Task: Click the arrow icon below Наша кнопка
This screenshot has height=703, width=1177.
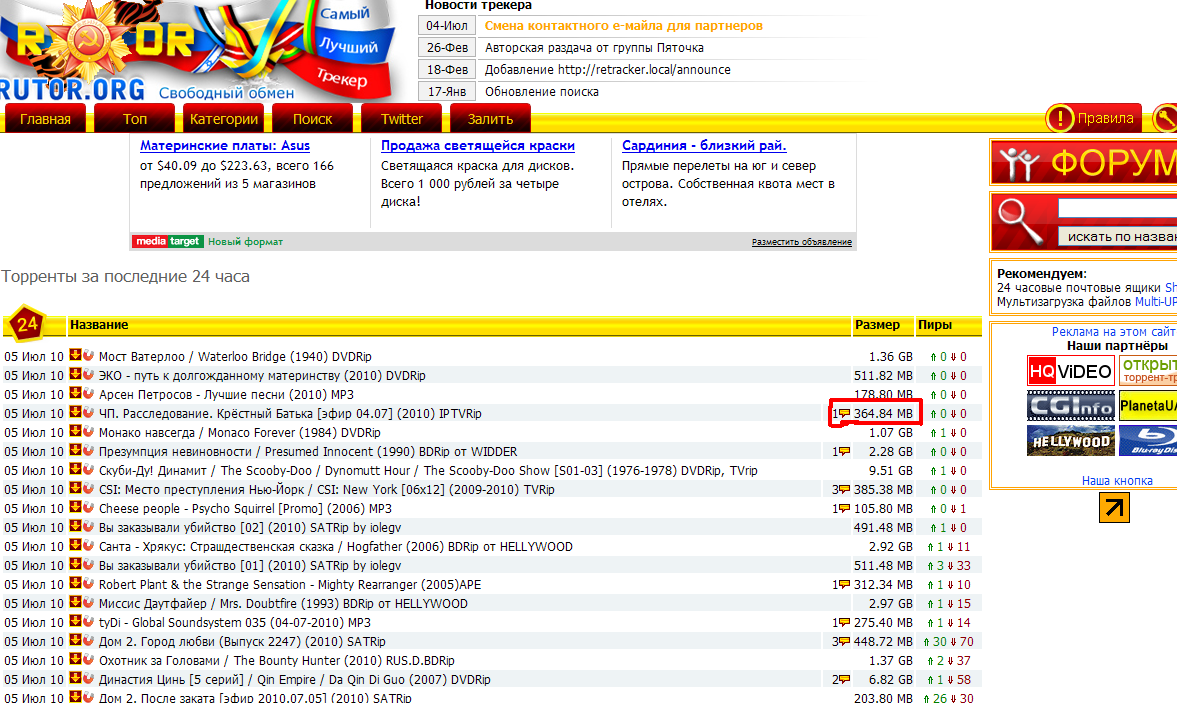Action: tap(1113, 508)
